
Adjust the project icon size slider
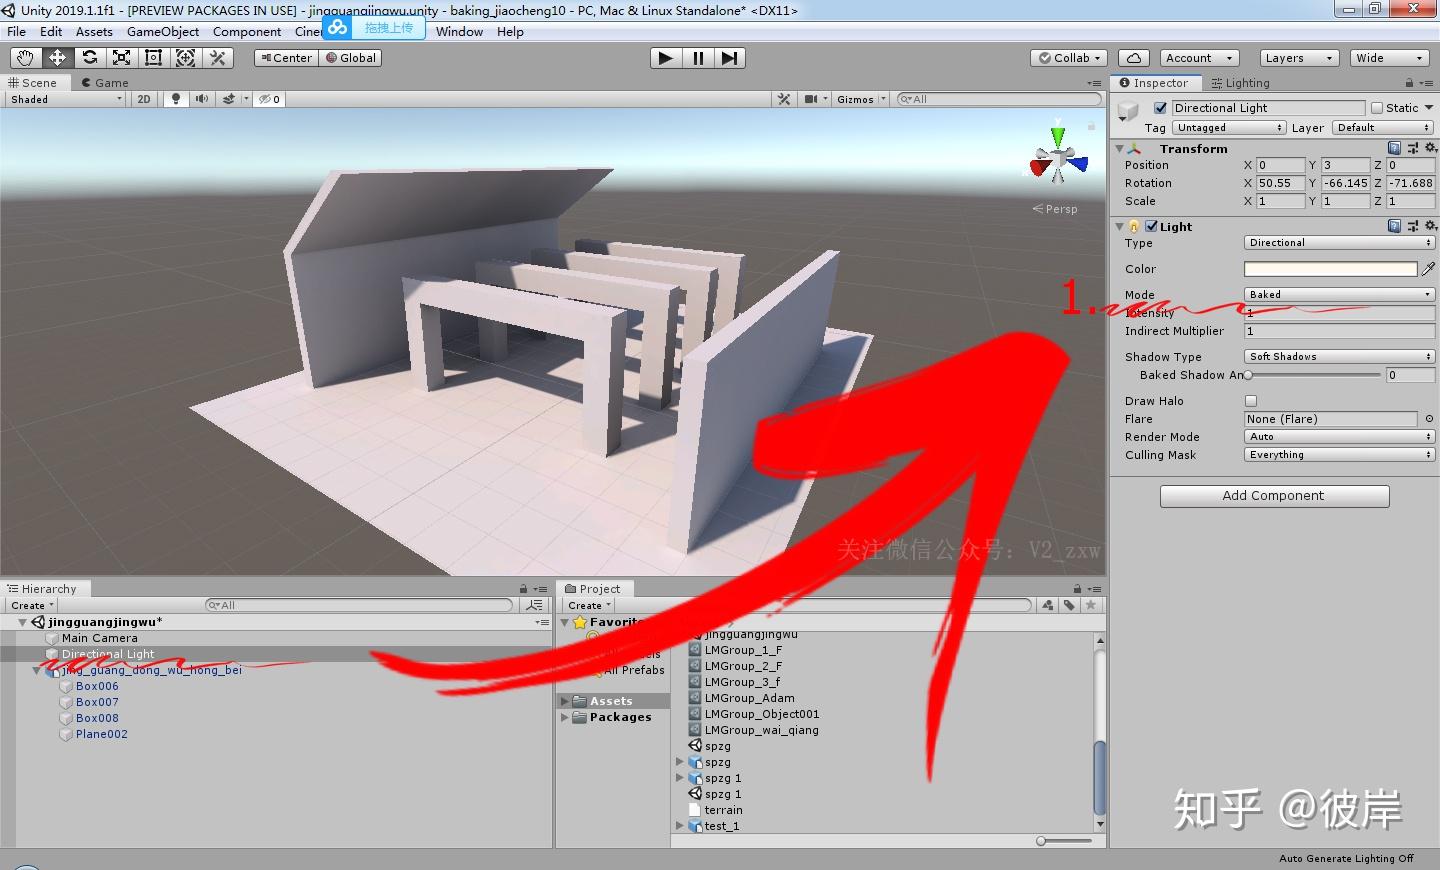point(1066,841)
